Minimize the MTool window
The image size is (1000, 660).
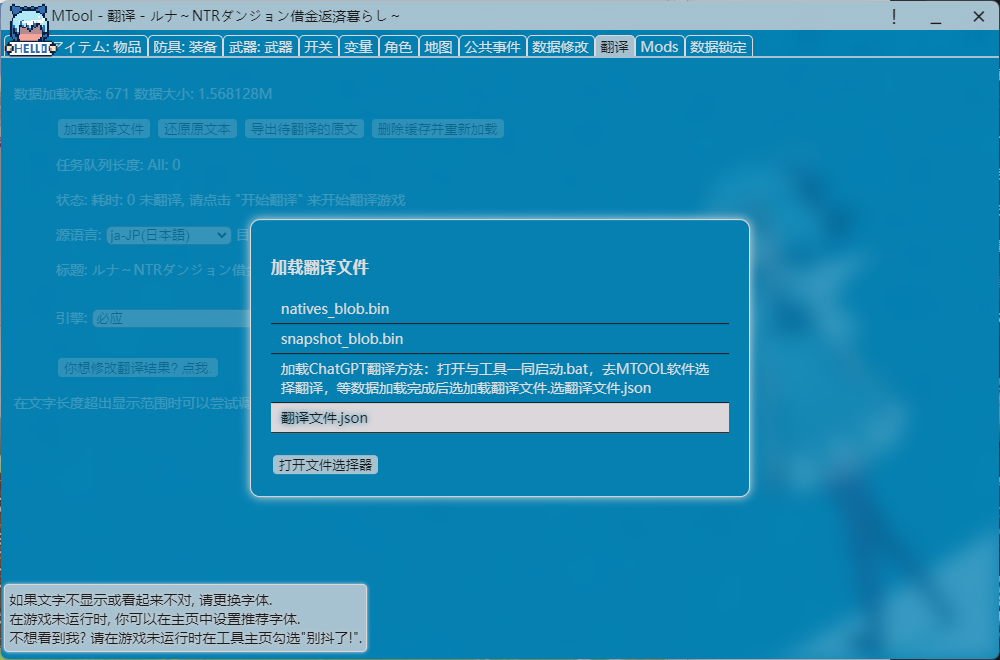pyautogui.click(x=936, y=17)
